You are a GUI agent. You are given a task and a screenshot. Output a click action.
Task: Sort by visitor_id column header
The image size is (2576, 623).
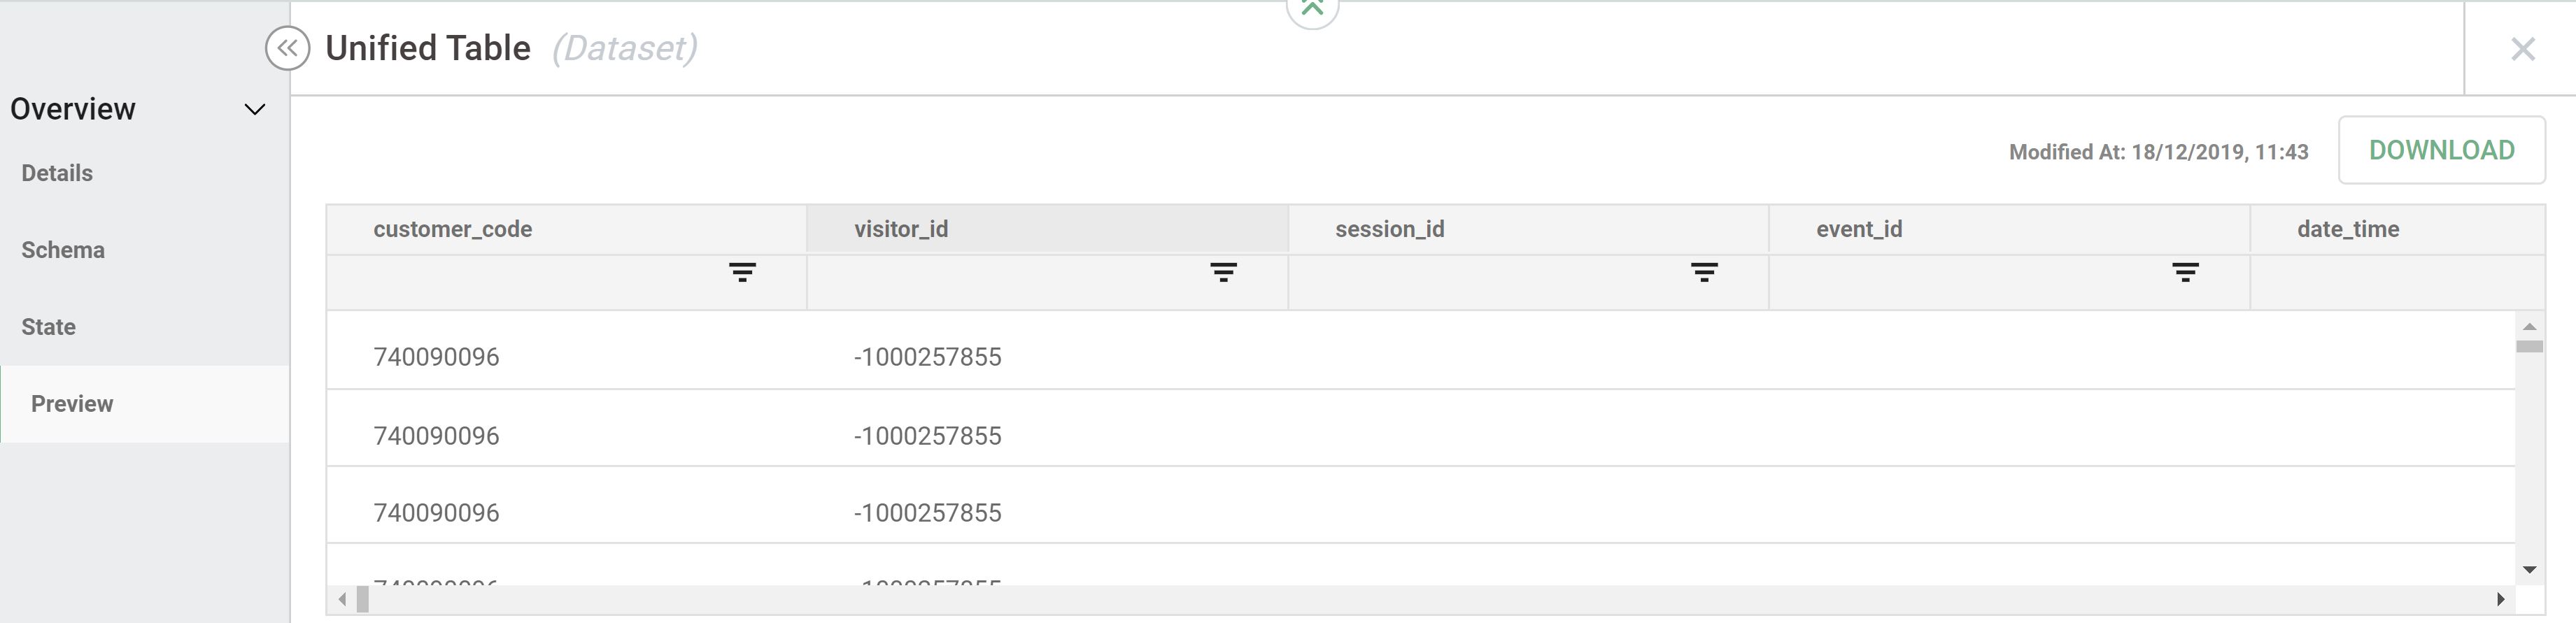pyautogui.click(x=901, y=229)
